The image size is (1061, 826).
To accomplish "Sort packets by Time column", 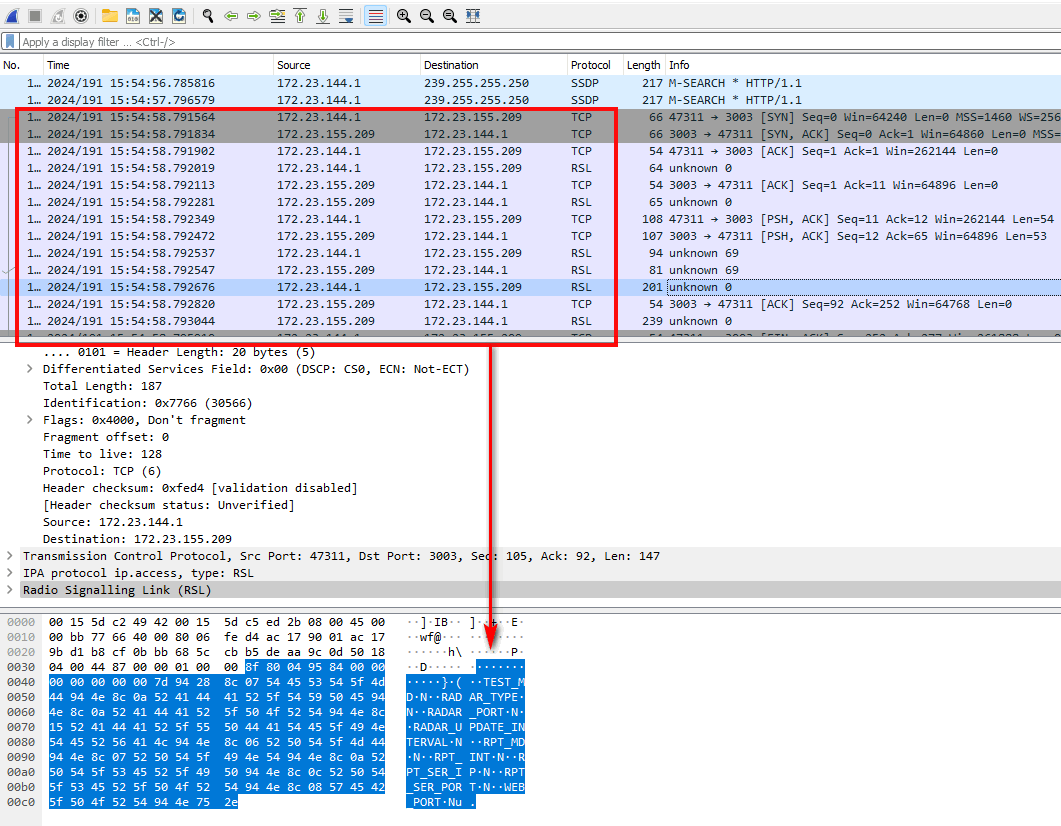I will 159,65.
